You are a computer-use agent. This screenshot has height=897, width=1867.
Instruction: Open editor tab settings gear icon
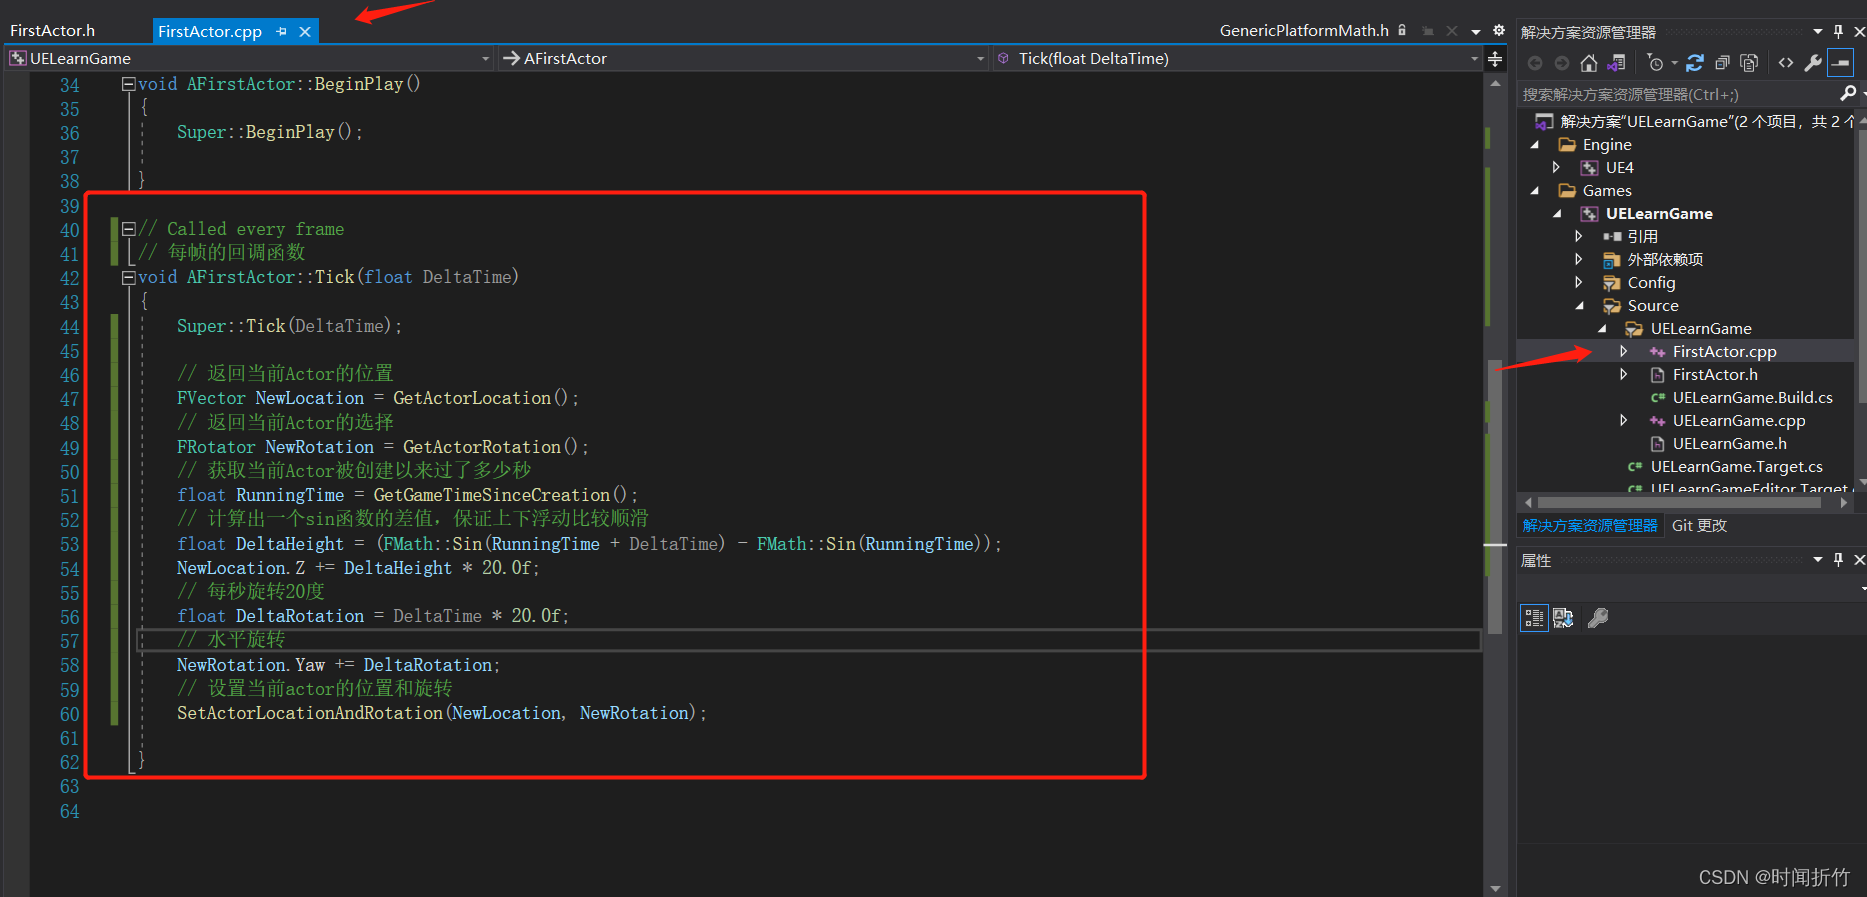pos(1499,30)
